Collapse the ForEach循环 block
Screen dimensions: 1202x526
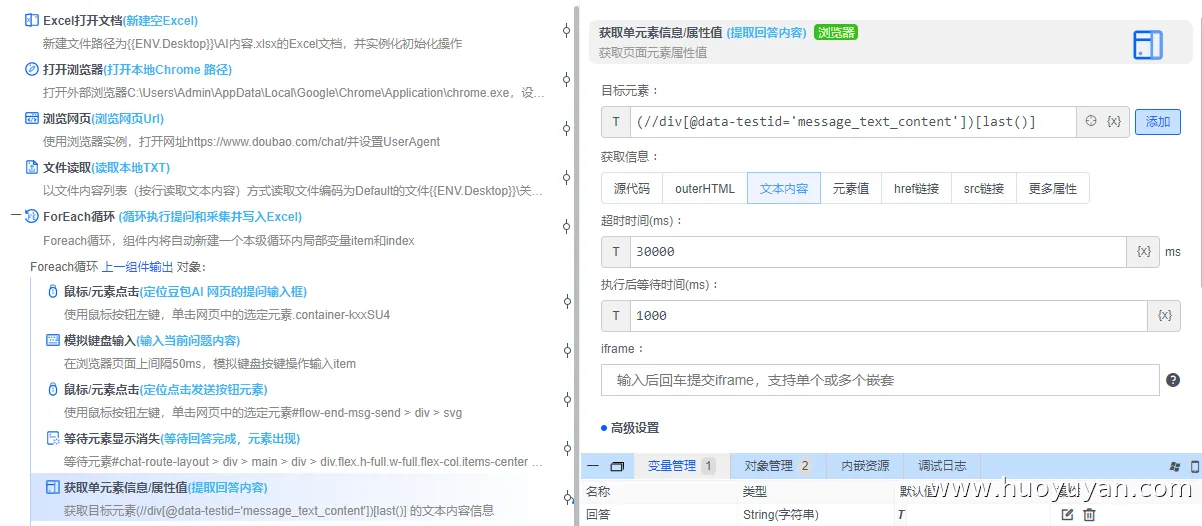(x=15, y=216)
